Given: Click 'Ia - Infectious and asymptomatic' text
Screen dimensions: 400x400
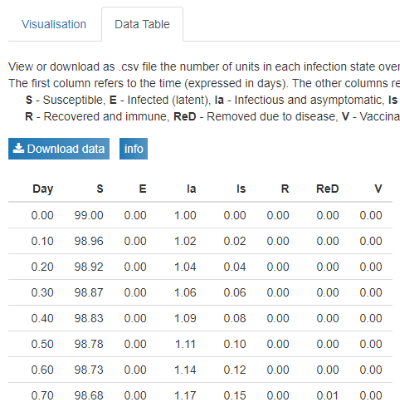Looking at the screenshot, I should [x=299, y=100].
